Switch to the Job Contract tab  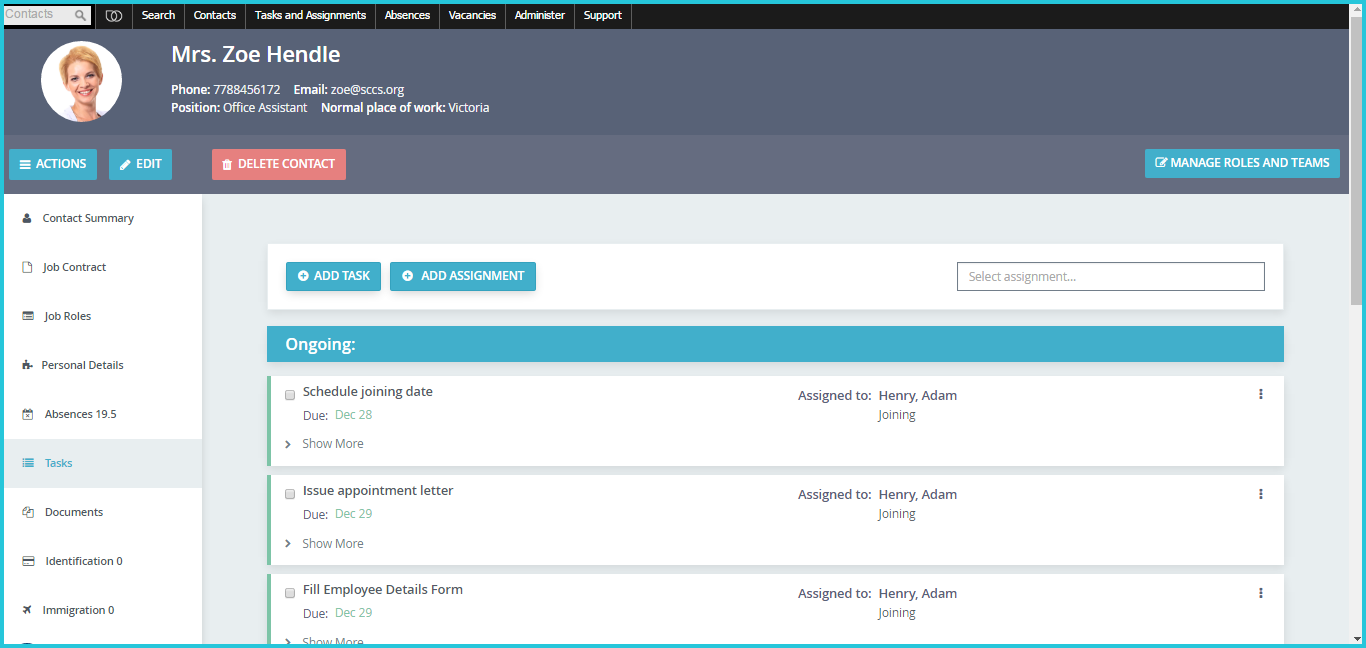[x=103, y=267]
